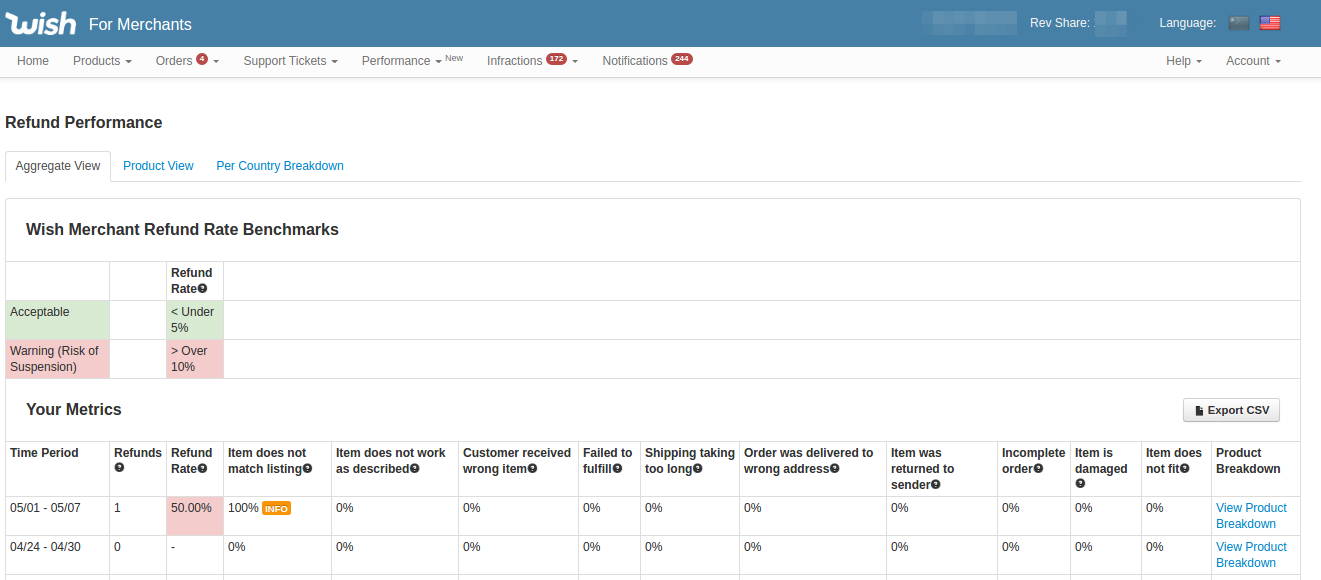Click help icon next to 'Item does not match listing'
Viewport: 1321px width, 580px height.
tap(308, 469)
